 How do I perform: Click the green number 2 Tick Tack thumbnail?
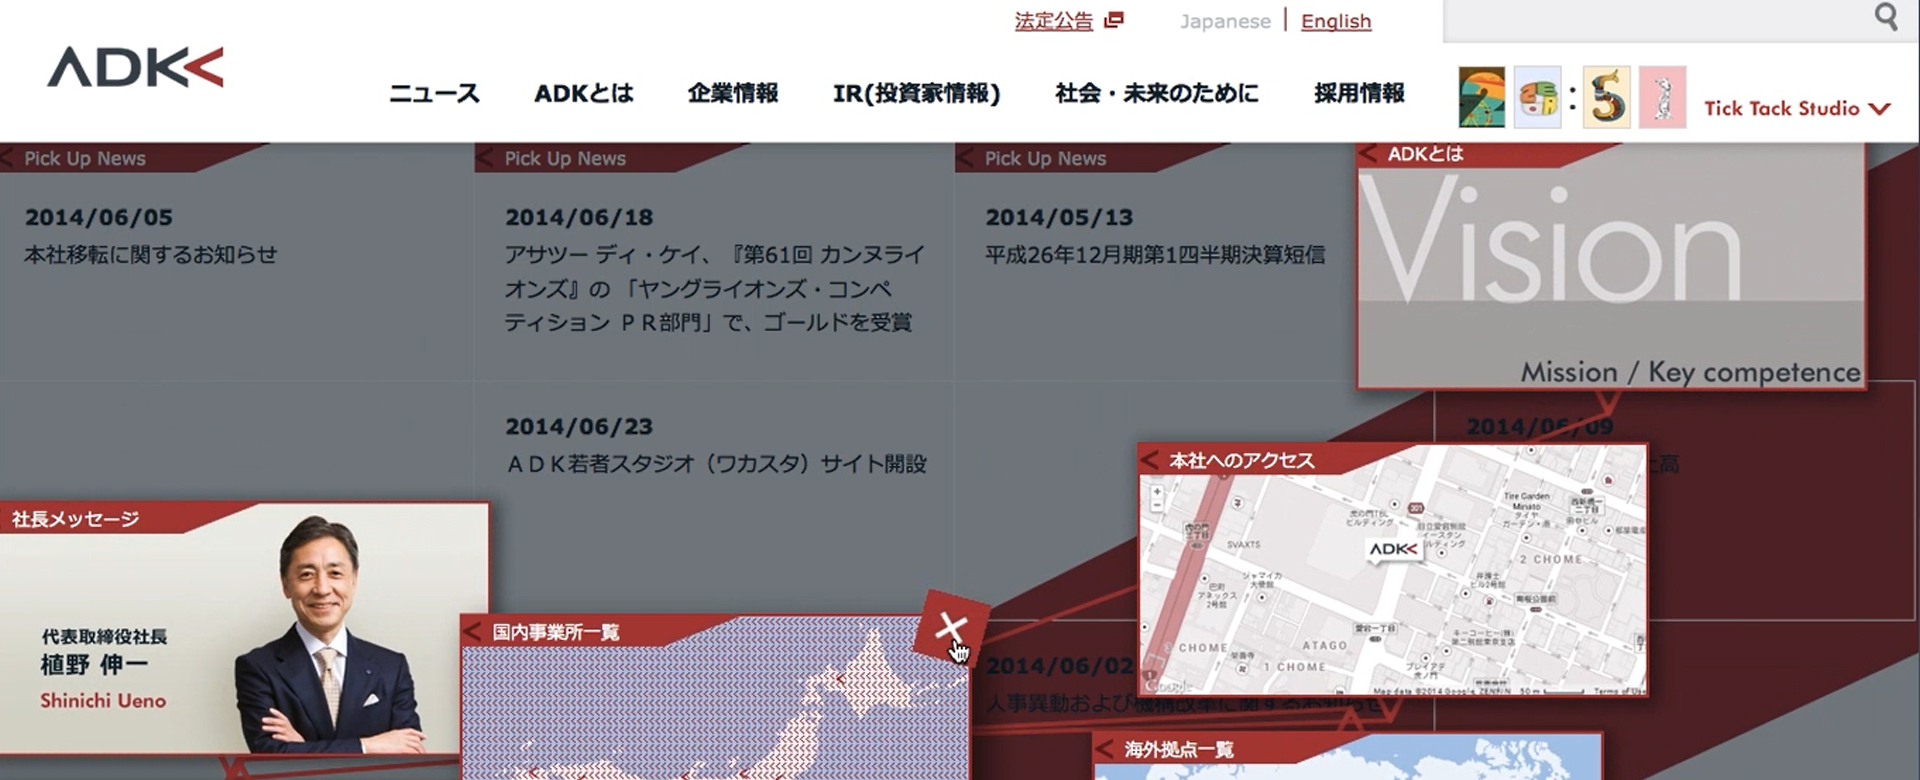point(1481,97)
